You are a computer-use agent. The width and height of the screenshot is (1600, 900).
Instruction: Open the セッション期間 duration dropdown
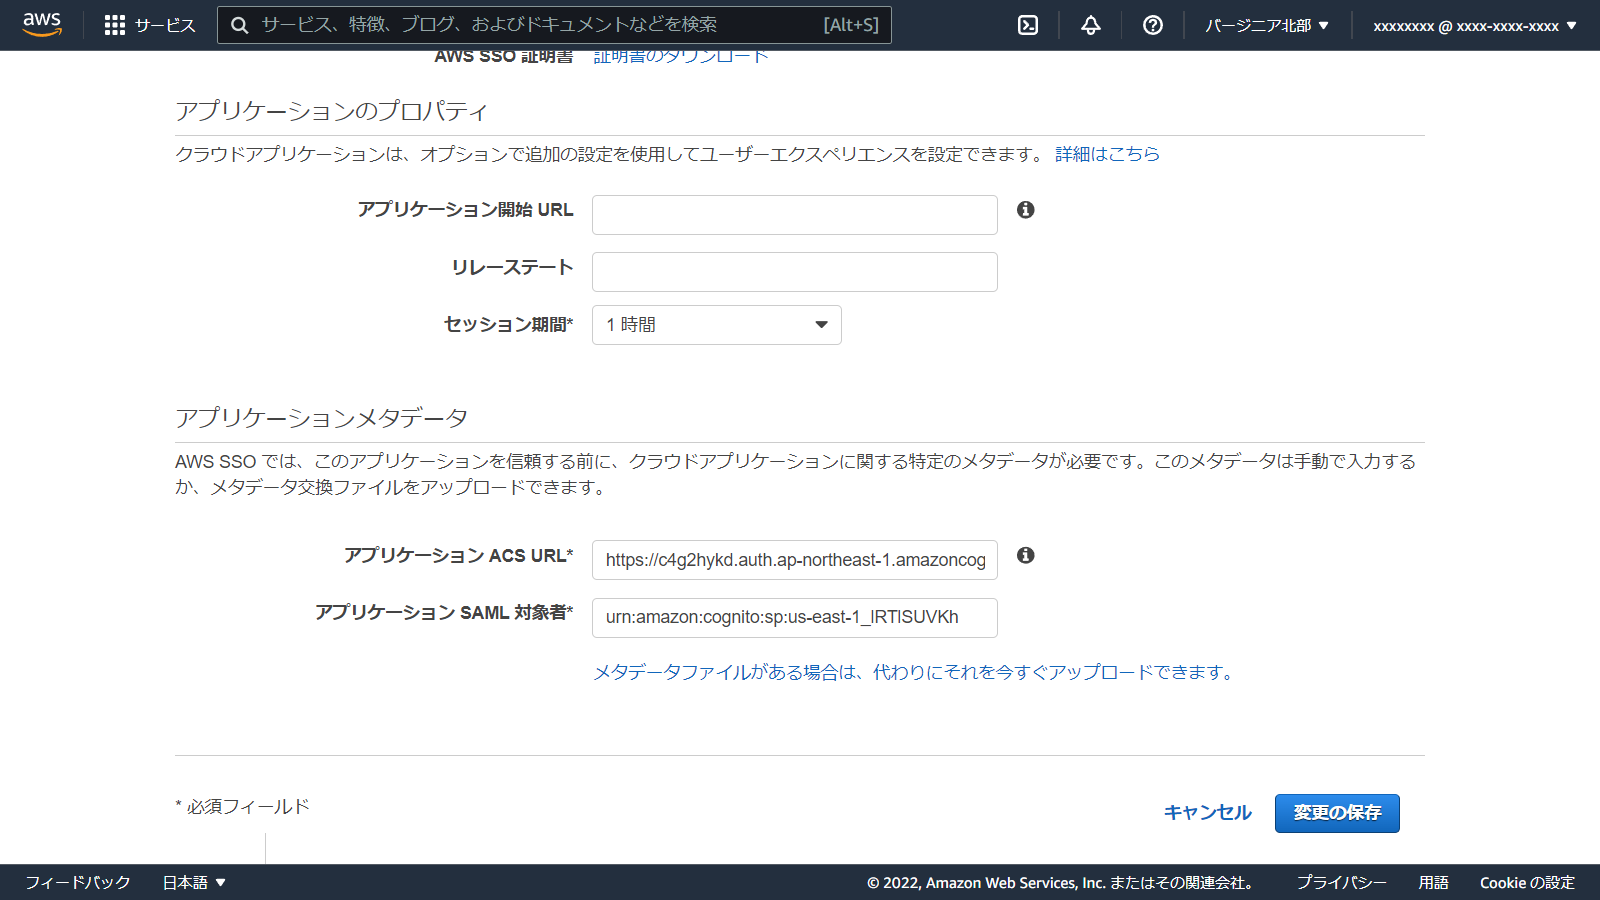click(716, 324)
